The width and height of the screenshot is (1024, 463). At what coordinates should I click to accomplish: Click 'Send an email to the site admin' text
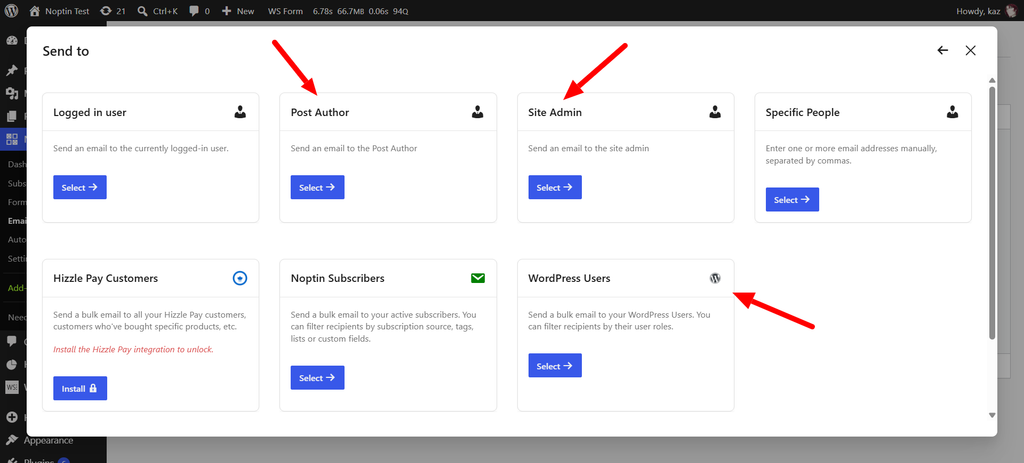[x=588, y=148]
